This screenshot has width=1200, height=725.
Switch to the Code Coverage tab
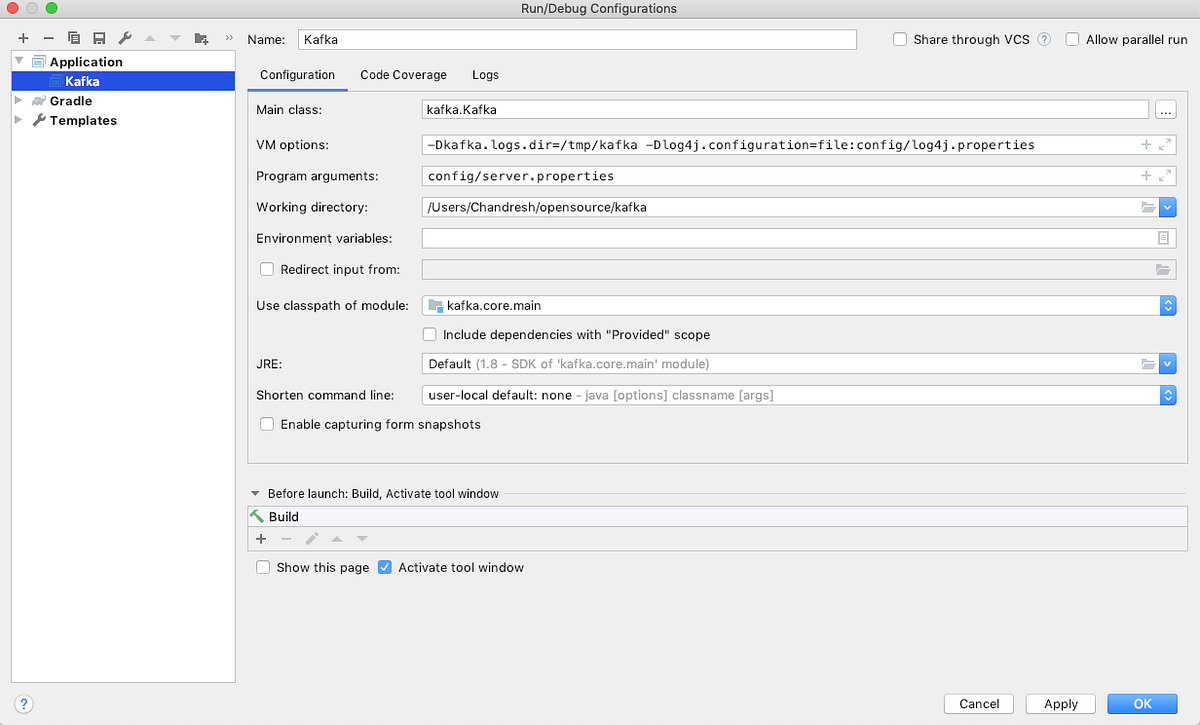tap(403, 75)
